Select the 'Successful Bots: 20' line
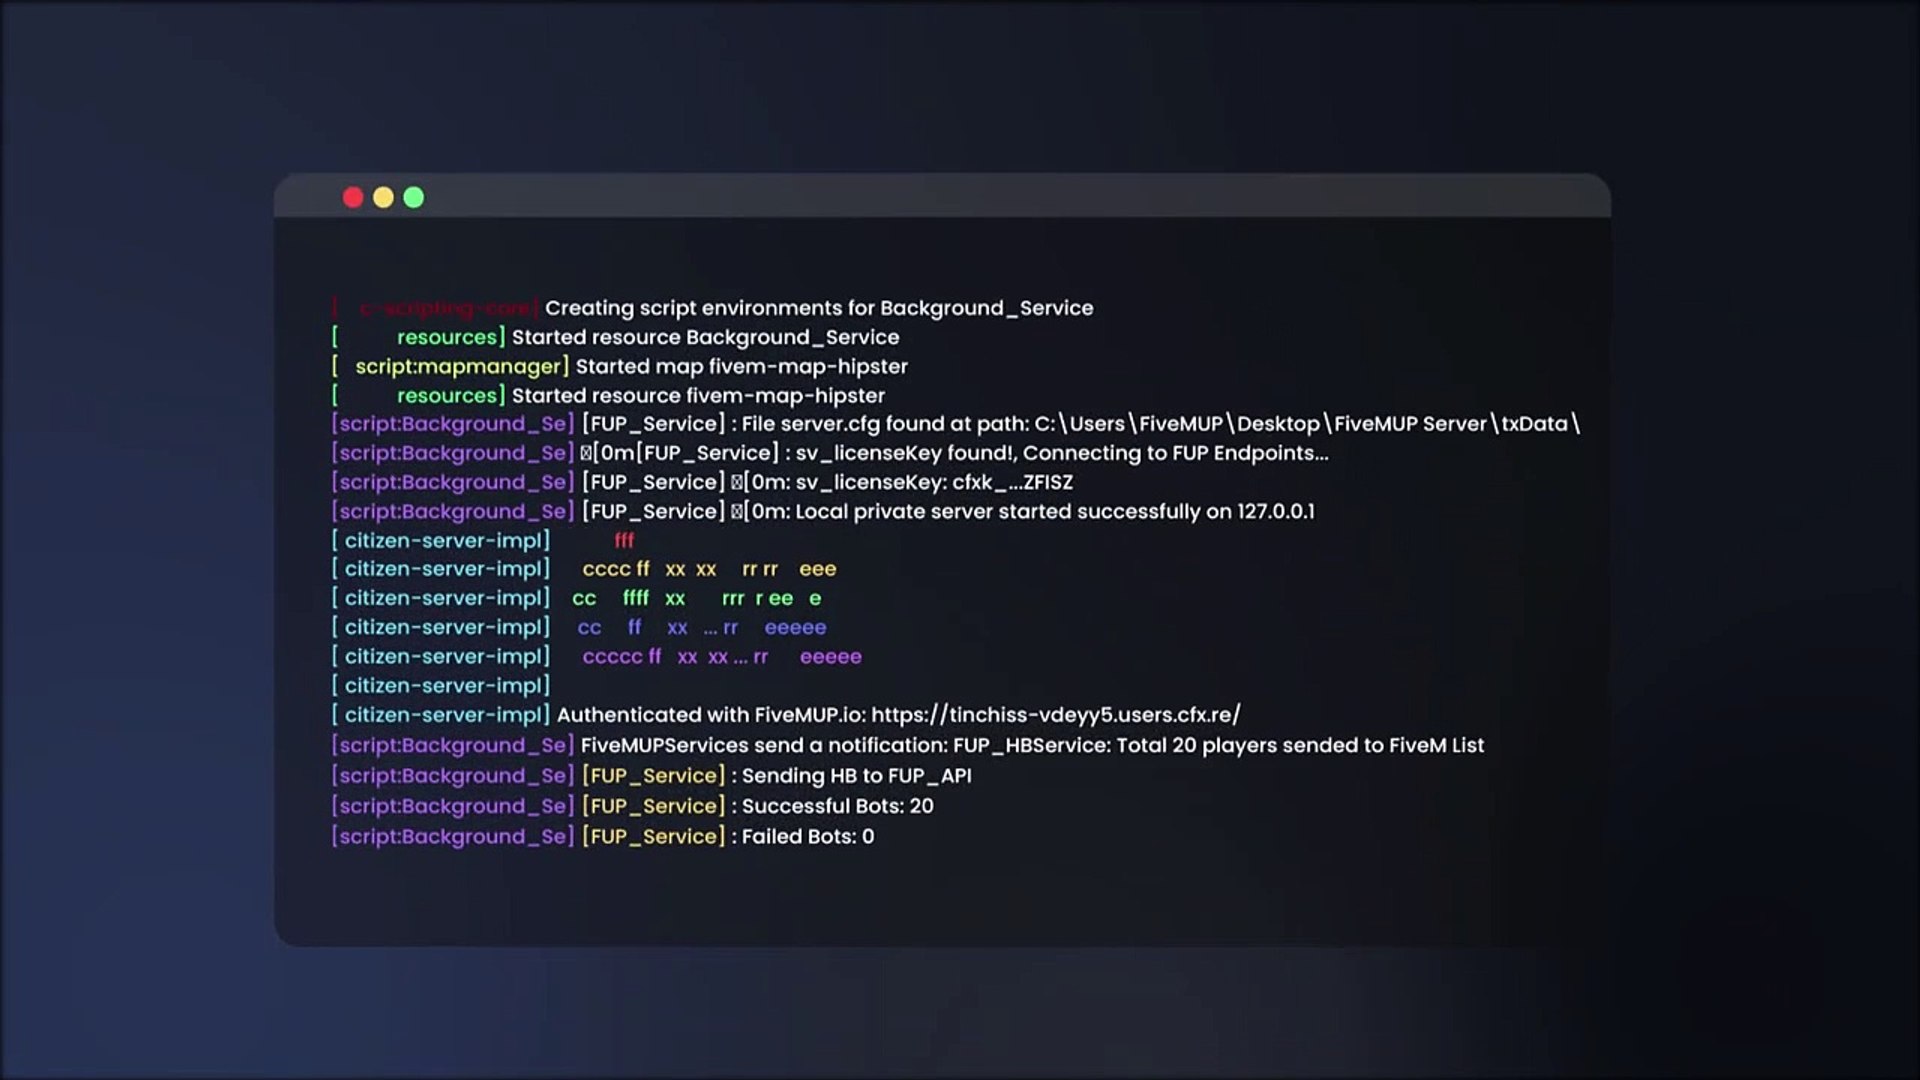This screenshot has width=1920, height=1080. (837, 806)
